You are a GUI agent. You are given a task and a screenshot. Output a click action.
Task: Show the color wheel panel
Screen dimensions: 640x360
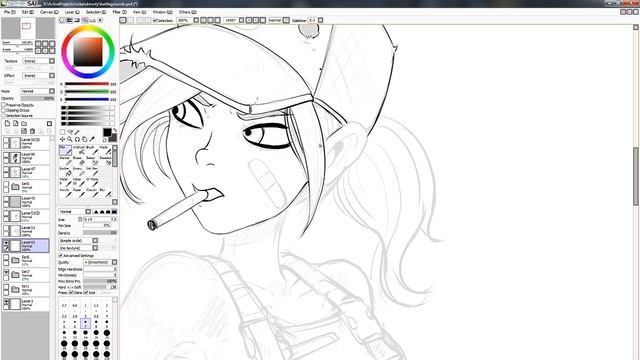tap(62, 20)
